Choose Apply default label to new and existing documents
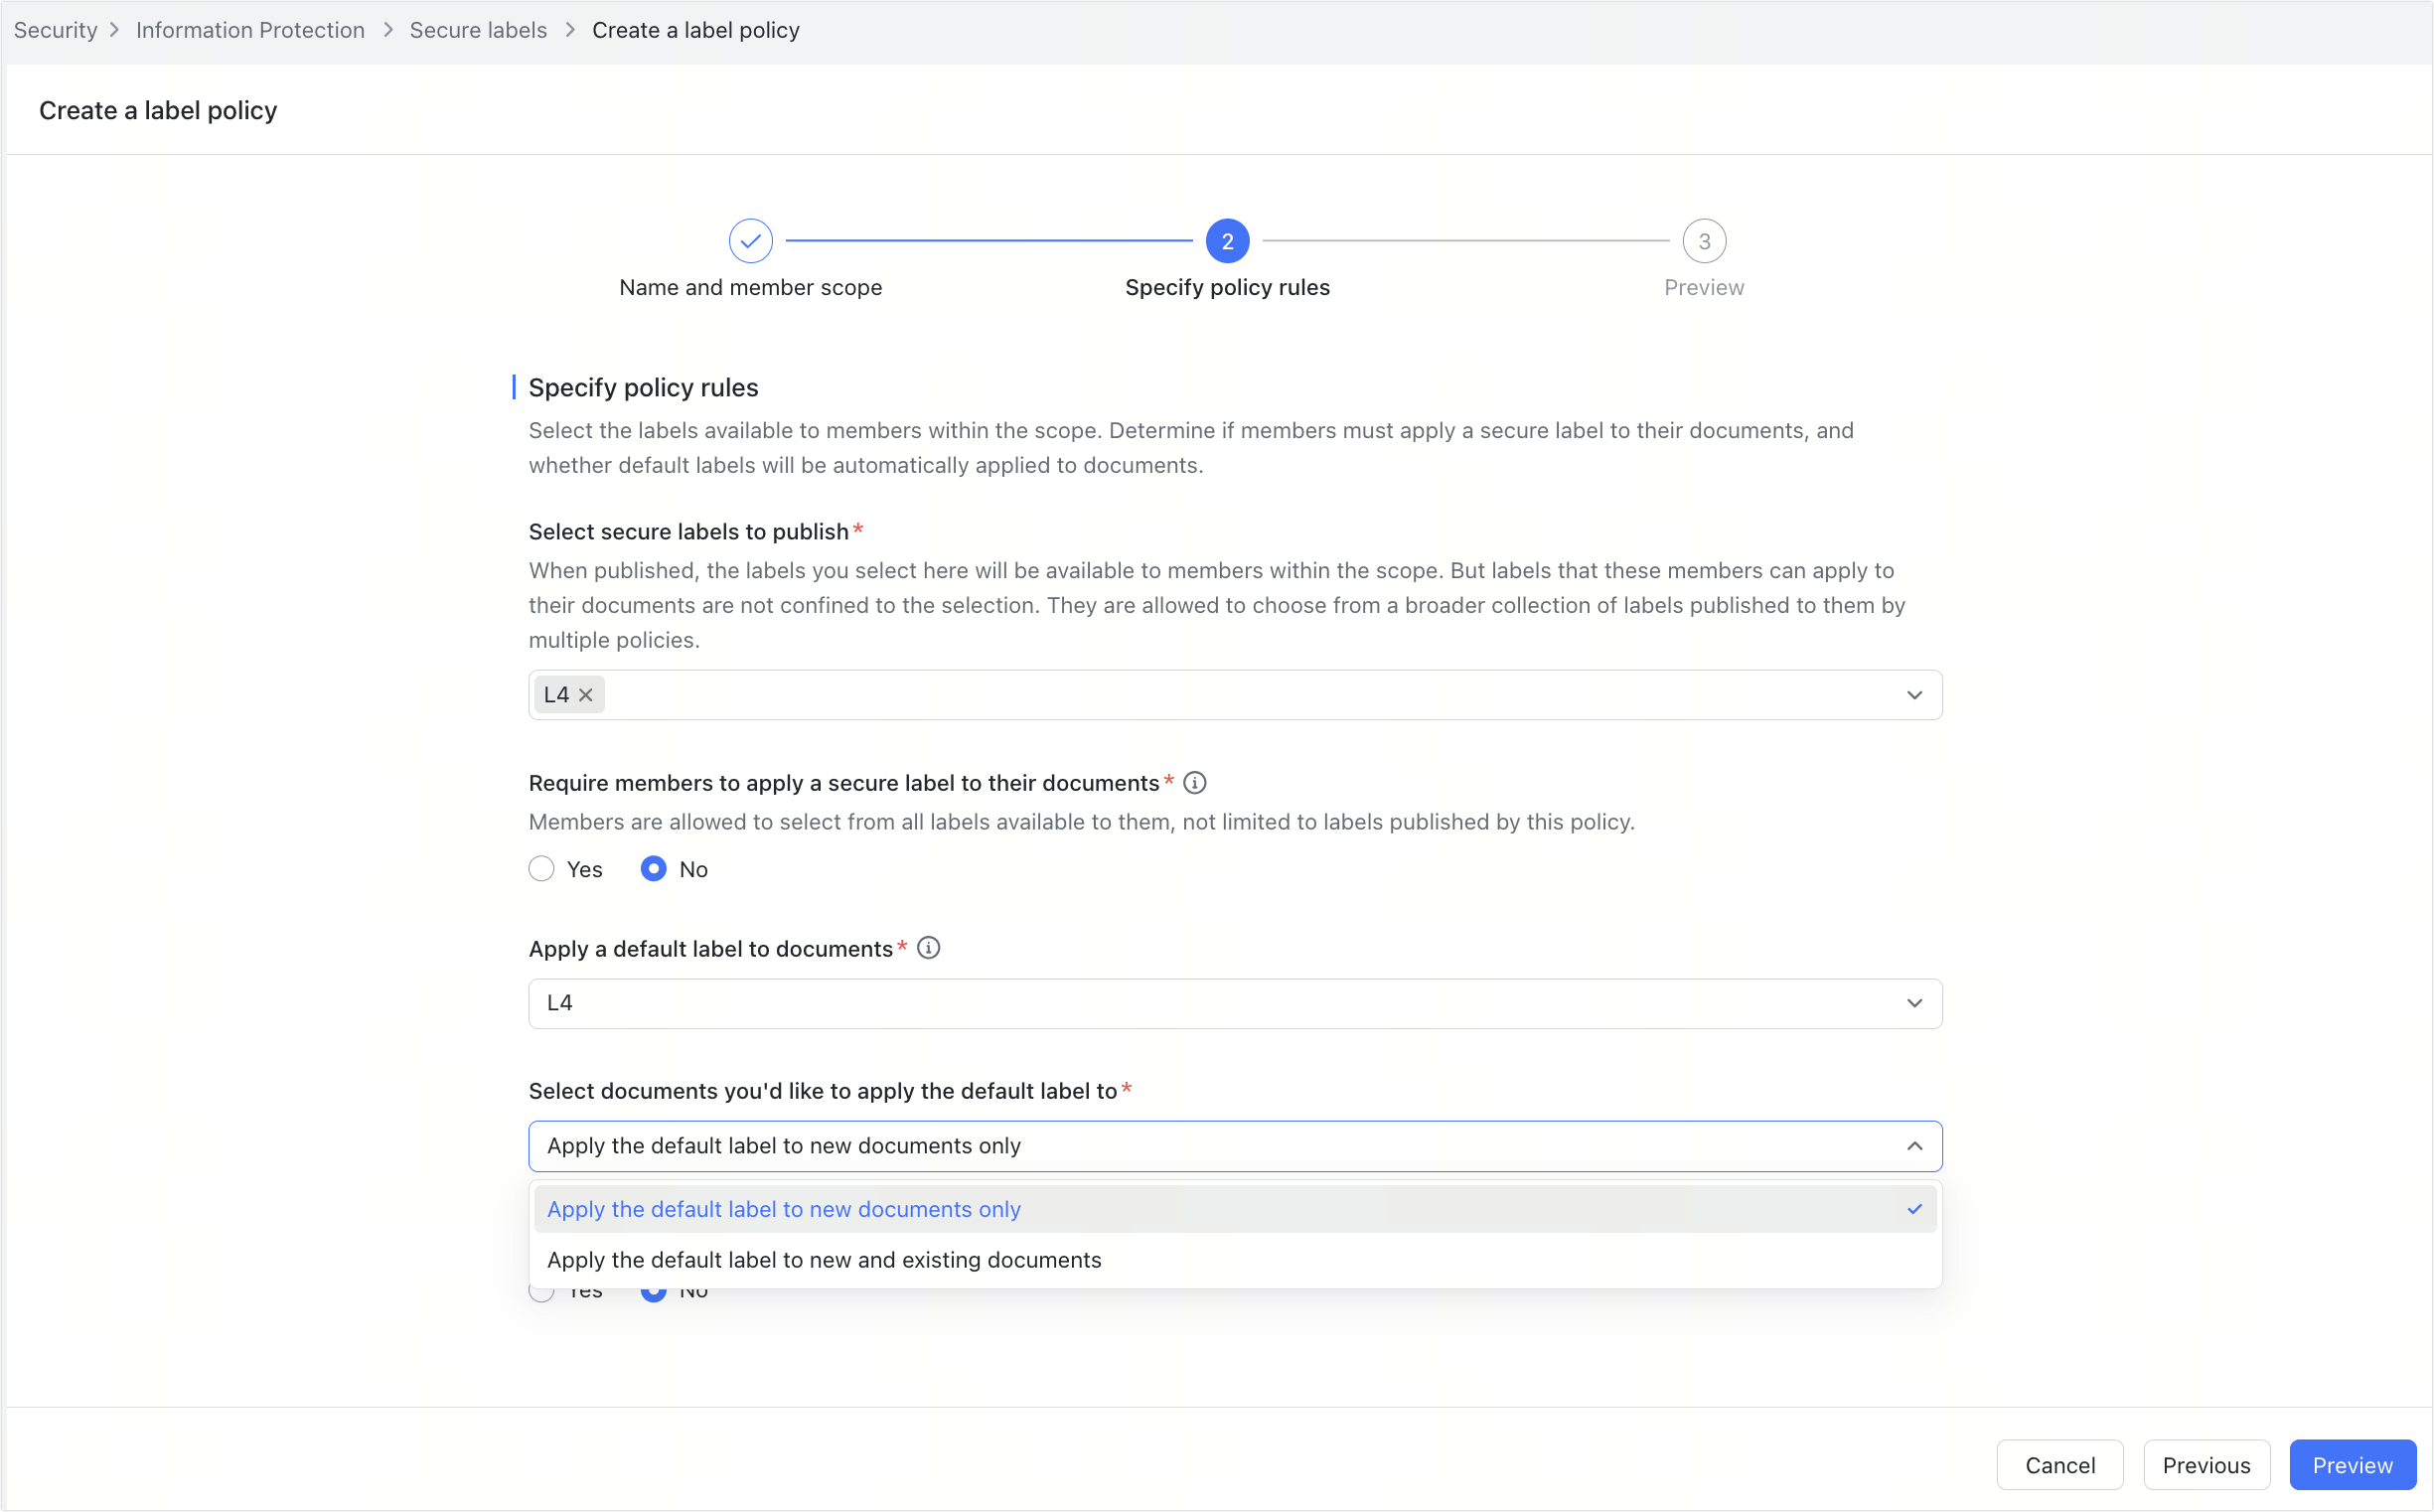The image size is (2434, 1512). tap(824, 1260)
